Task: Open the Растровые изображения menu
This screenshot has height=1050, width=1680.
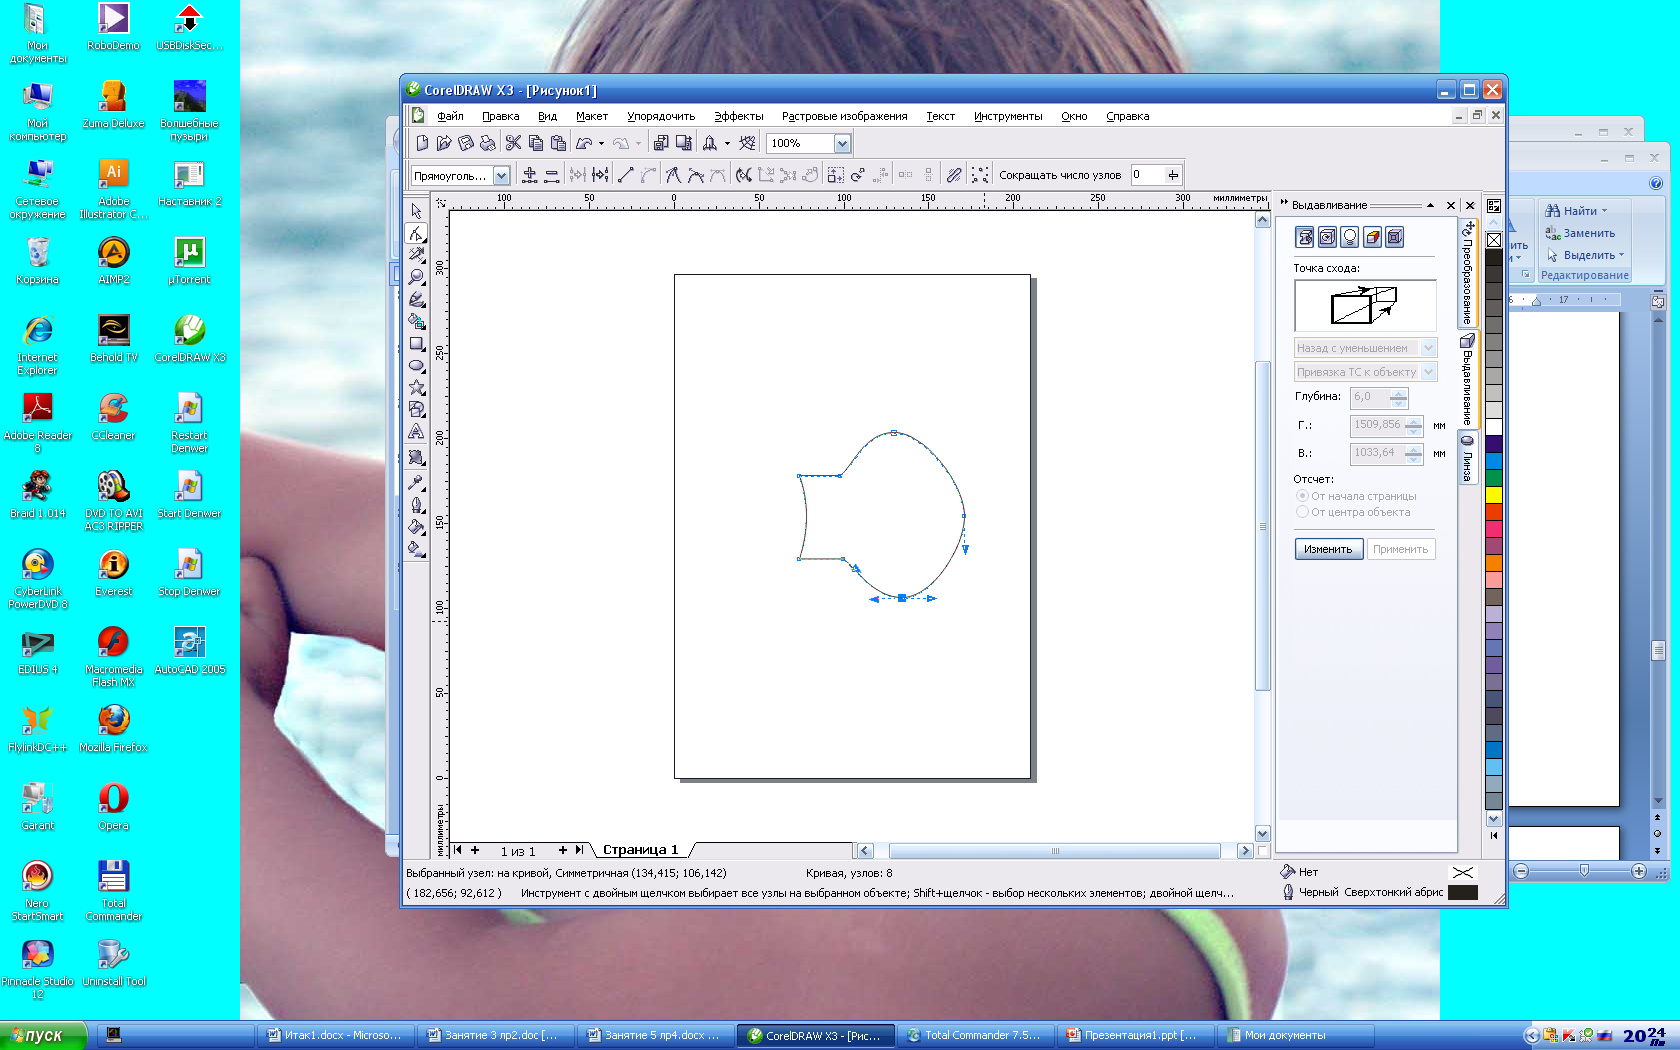Action: 844,116
